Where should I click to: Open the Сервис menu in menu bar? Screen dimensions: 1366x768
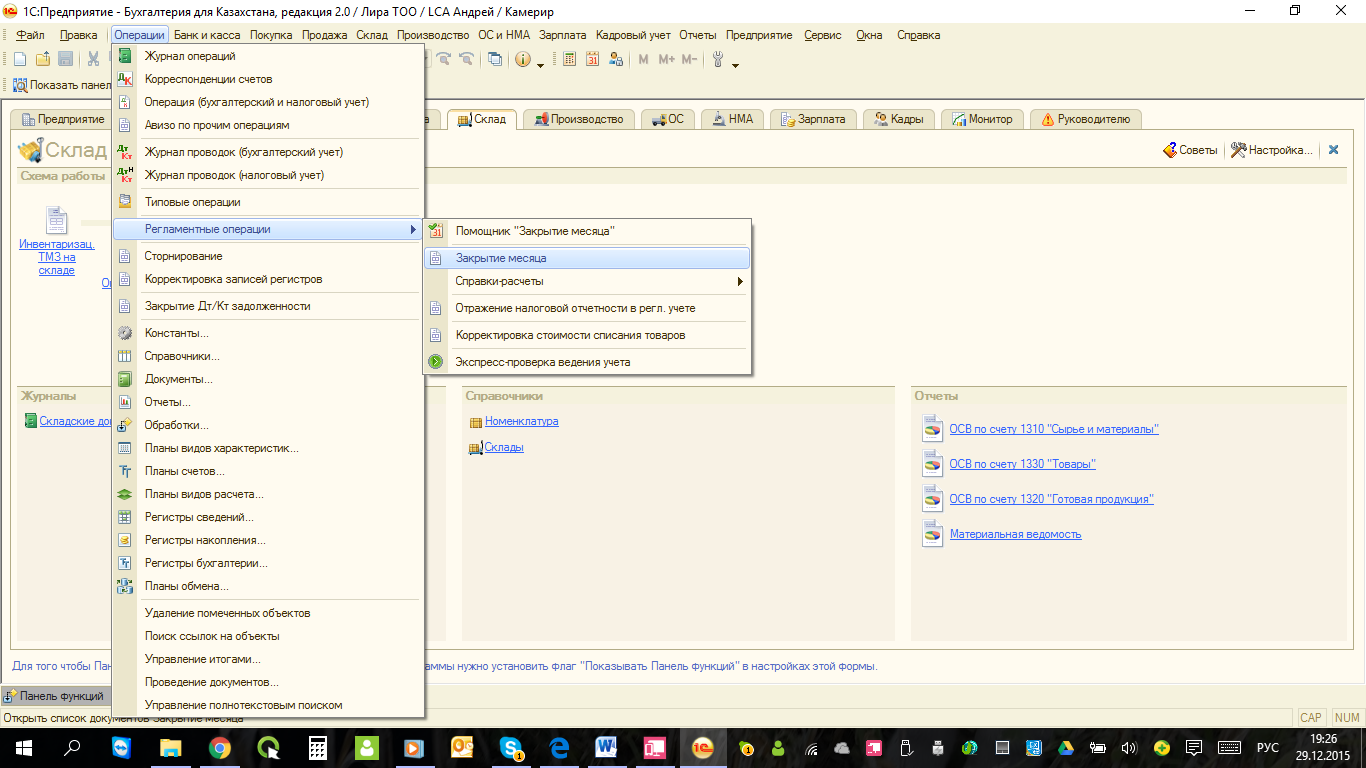point(823,35)
